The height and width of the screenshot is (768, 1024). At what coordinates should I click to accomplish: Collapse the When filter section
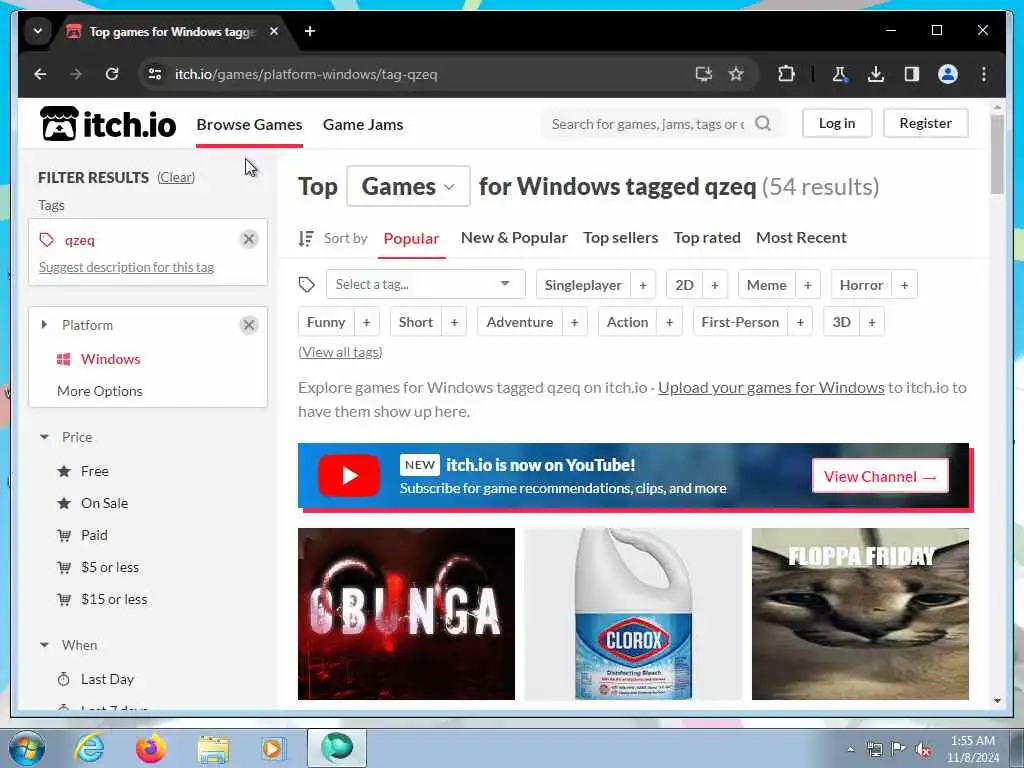[44, 645]
